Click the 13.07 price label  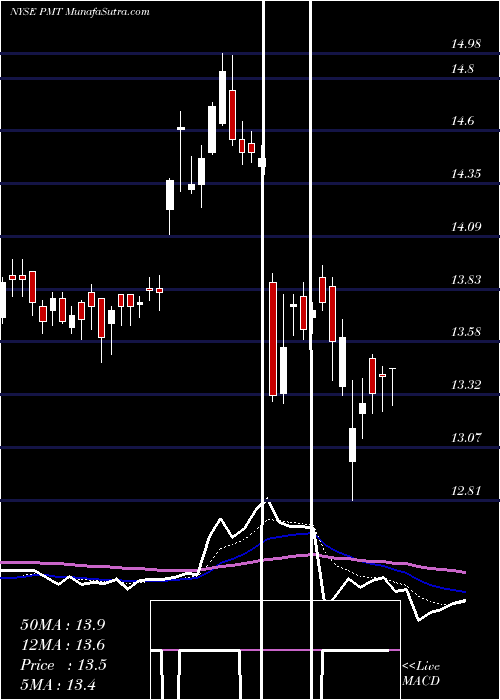466,437
